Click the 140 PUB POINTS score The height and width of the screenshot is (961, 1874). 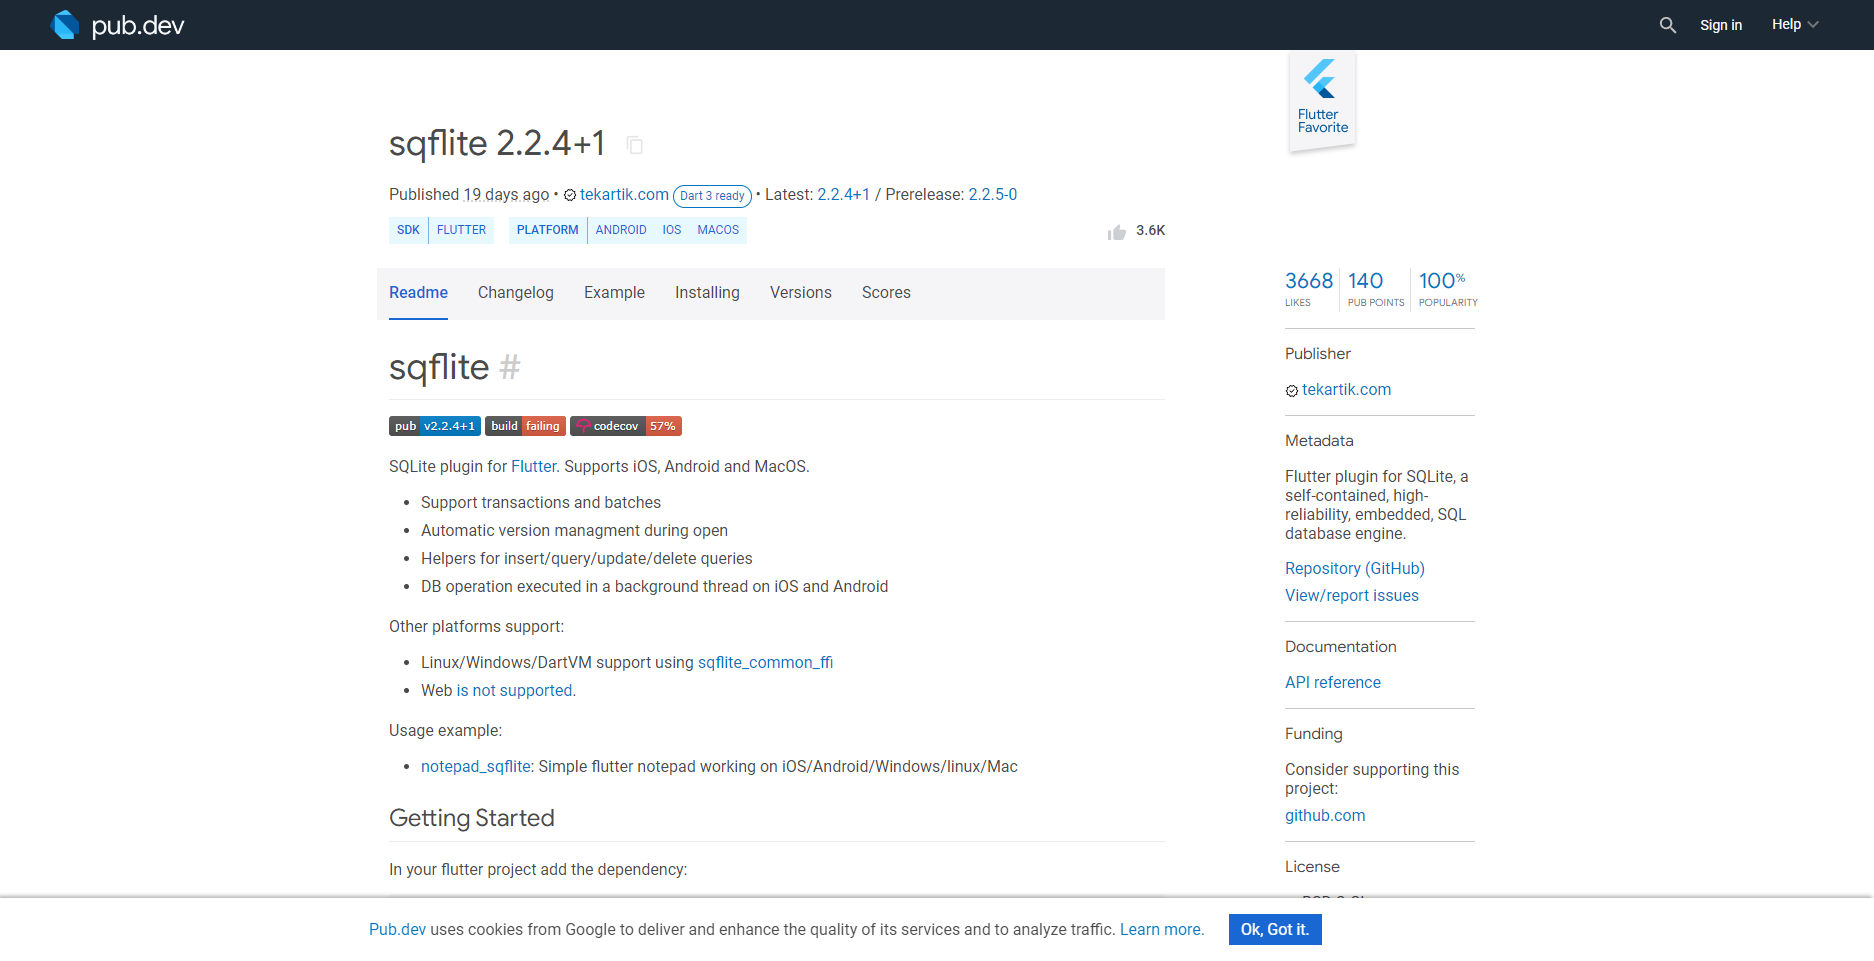tap(1375, 289)
